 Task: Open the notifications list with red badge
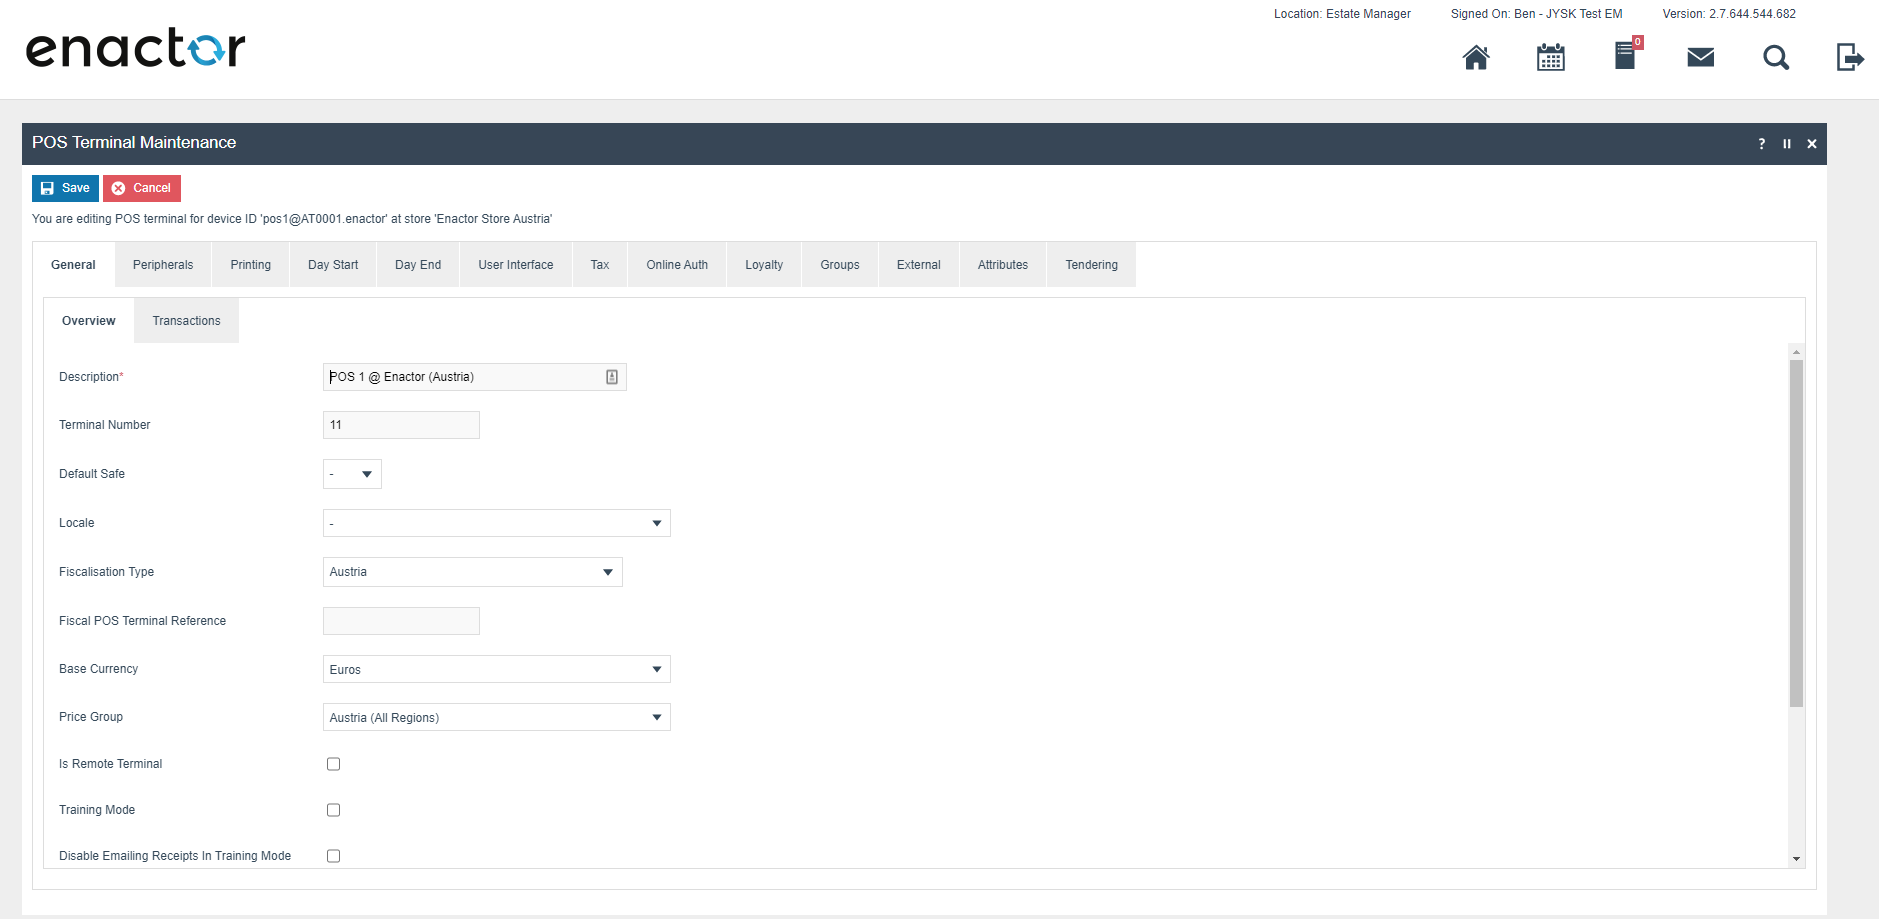1626,56
